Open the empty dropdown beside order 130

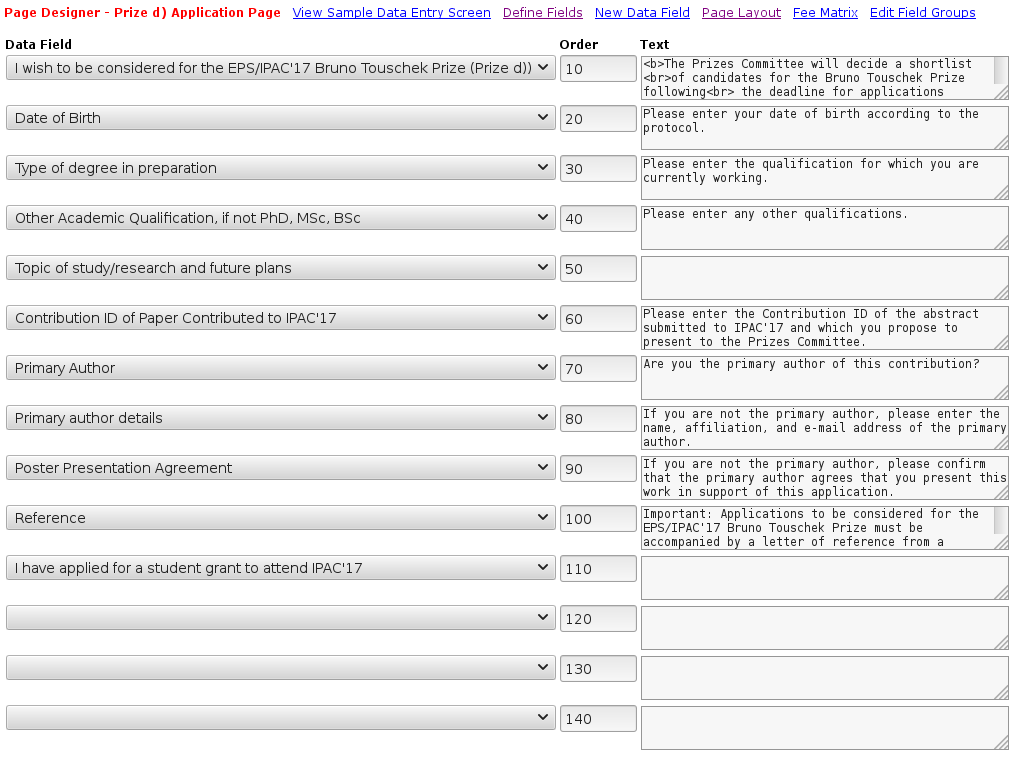click(x=281, y=668)
